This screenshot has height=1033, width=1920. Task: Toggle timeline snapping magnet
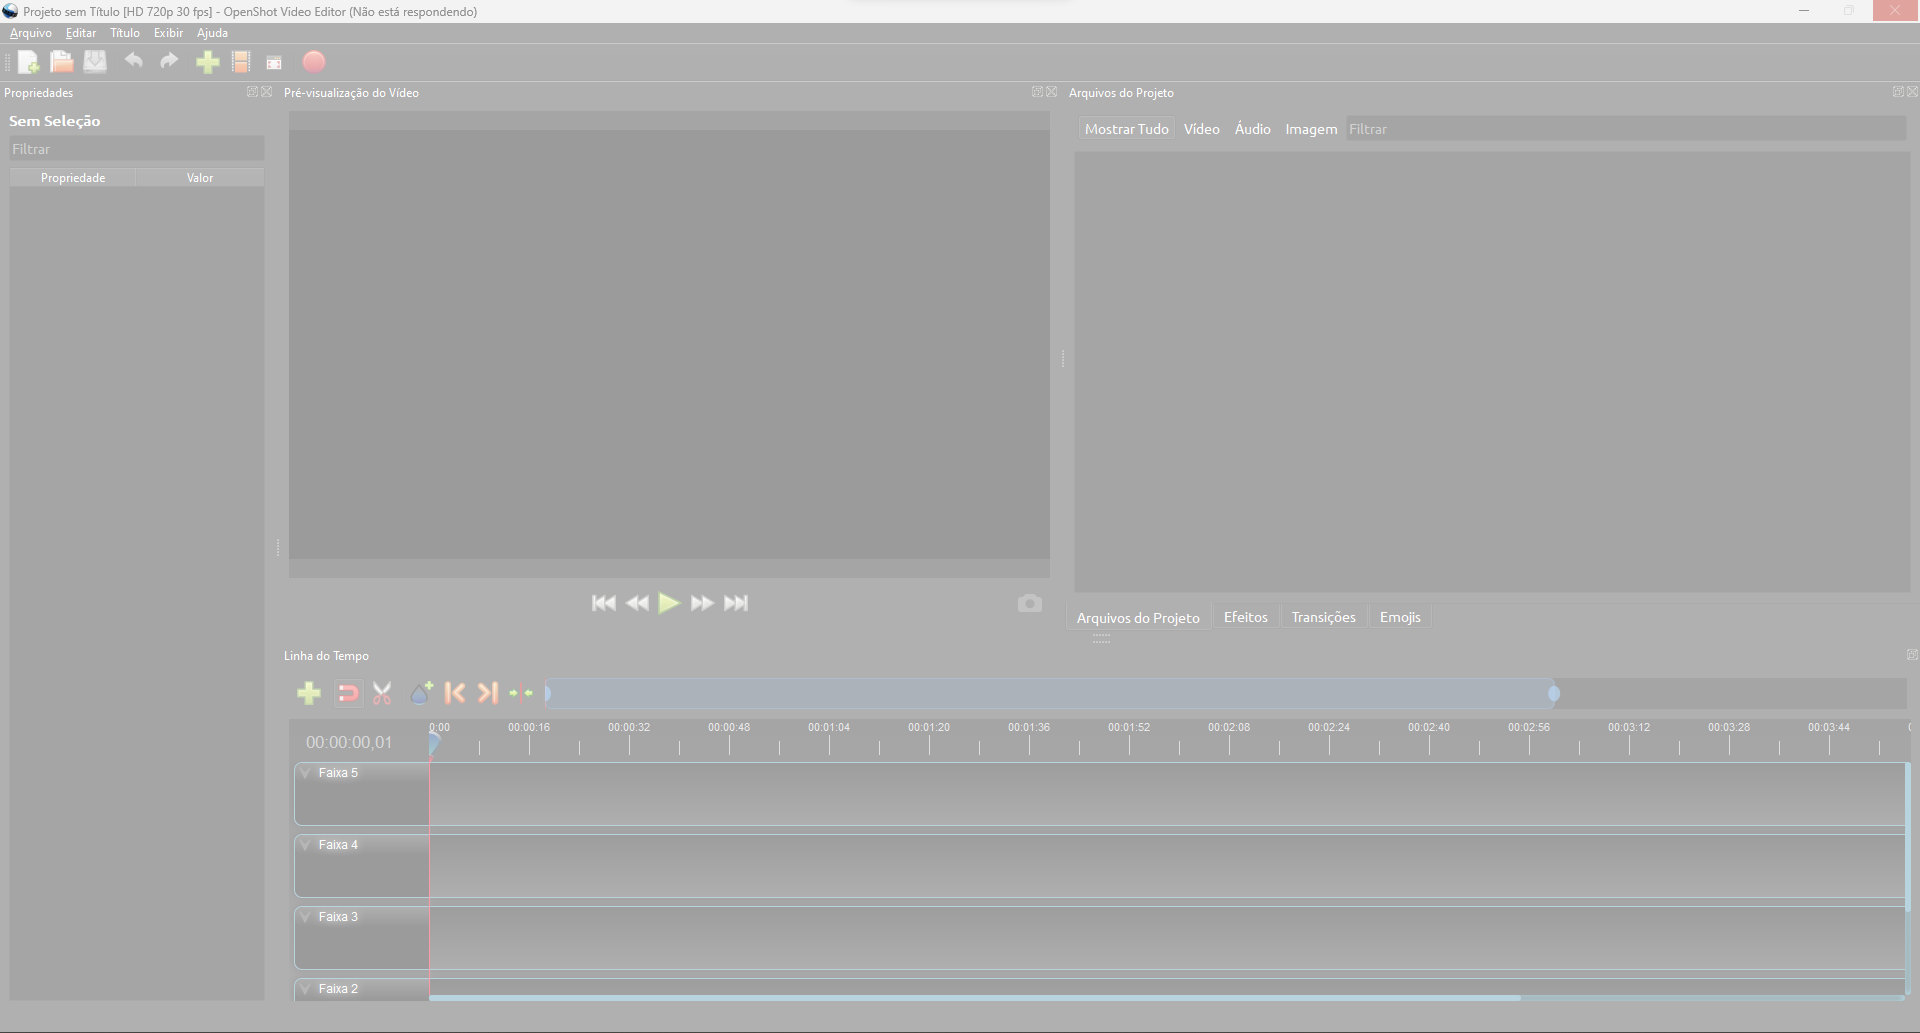[347, 693]
